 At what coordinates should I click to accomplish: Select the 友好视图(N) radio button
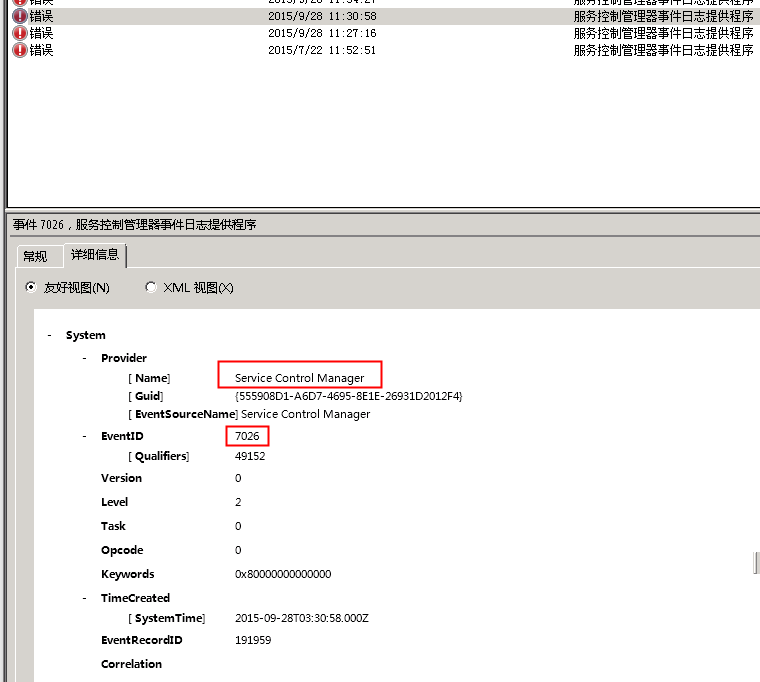(30, 288)
